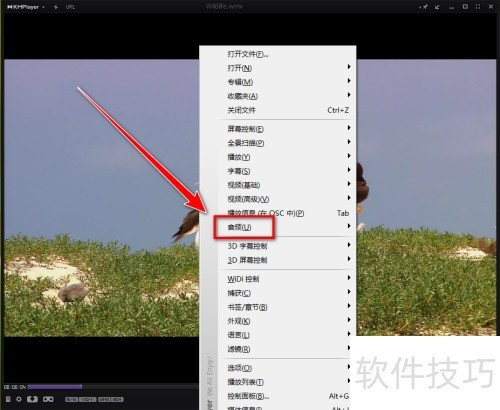Open the KMPlayer logo main menu
Image resolution: width=500 pixels, height=410 pixels.
pyautogui.click(x=26, y=7)
